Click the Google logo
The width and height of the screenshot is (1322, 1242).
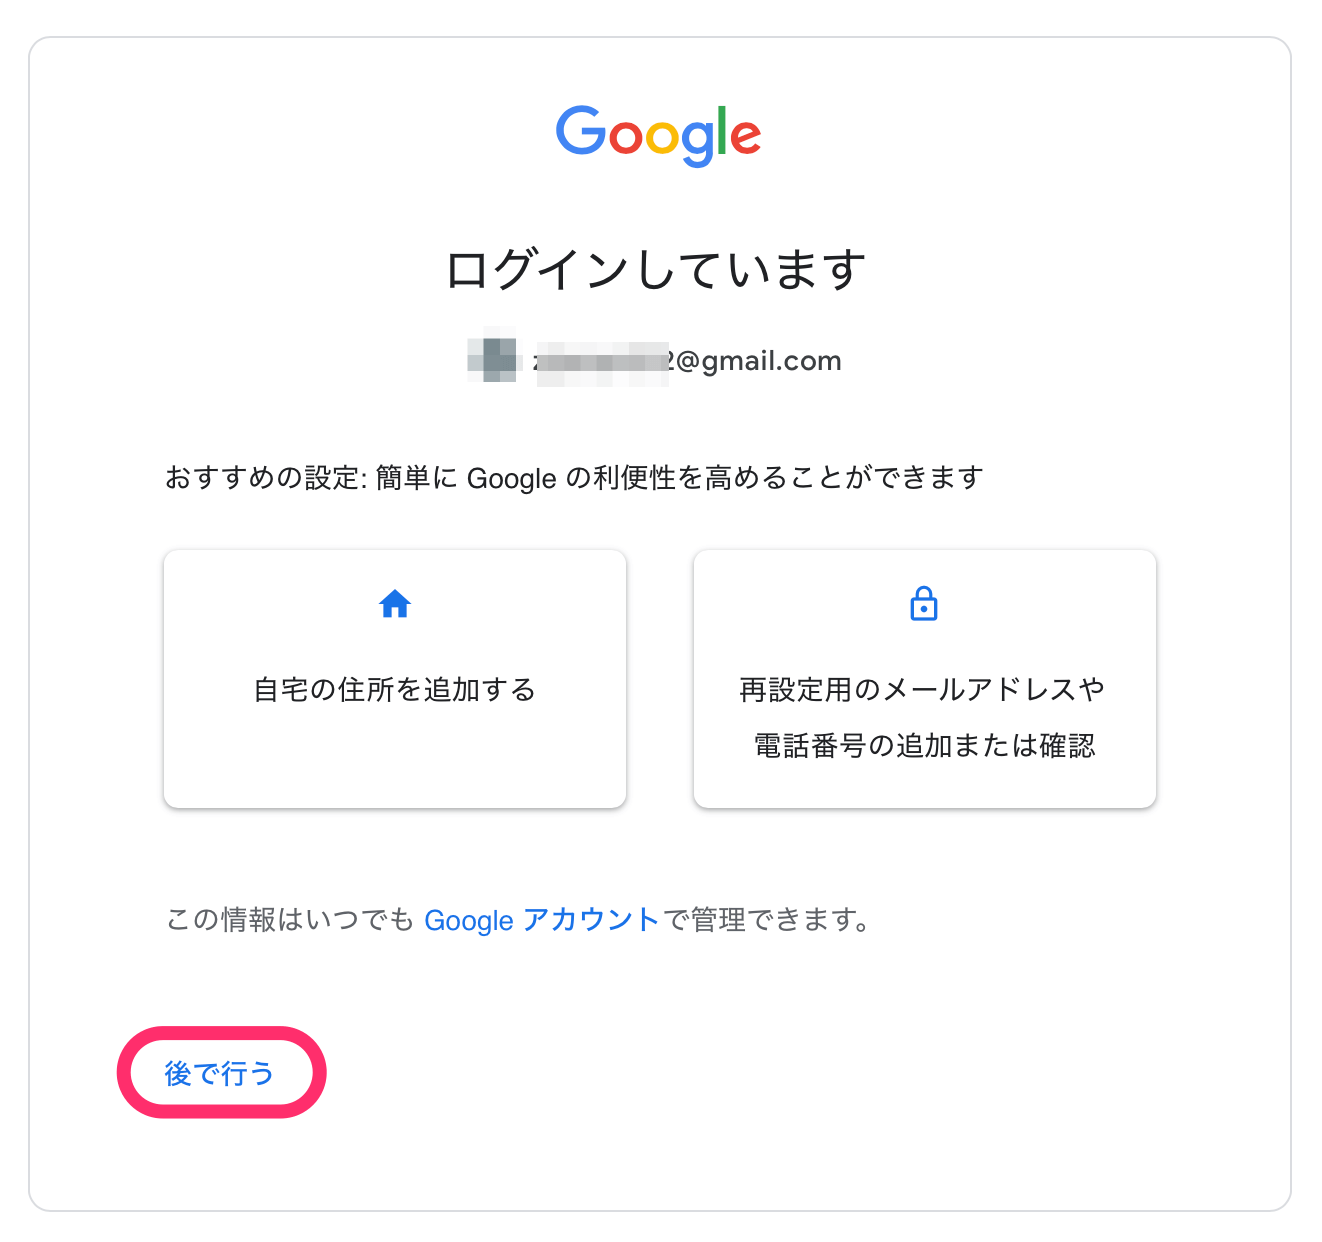tap(659, 135)
